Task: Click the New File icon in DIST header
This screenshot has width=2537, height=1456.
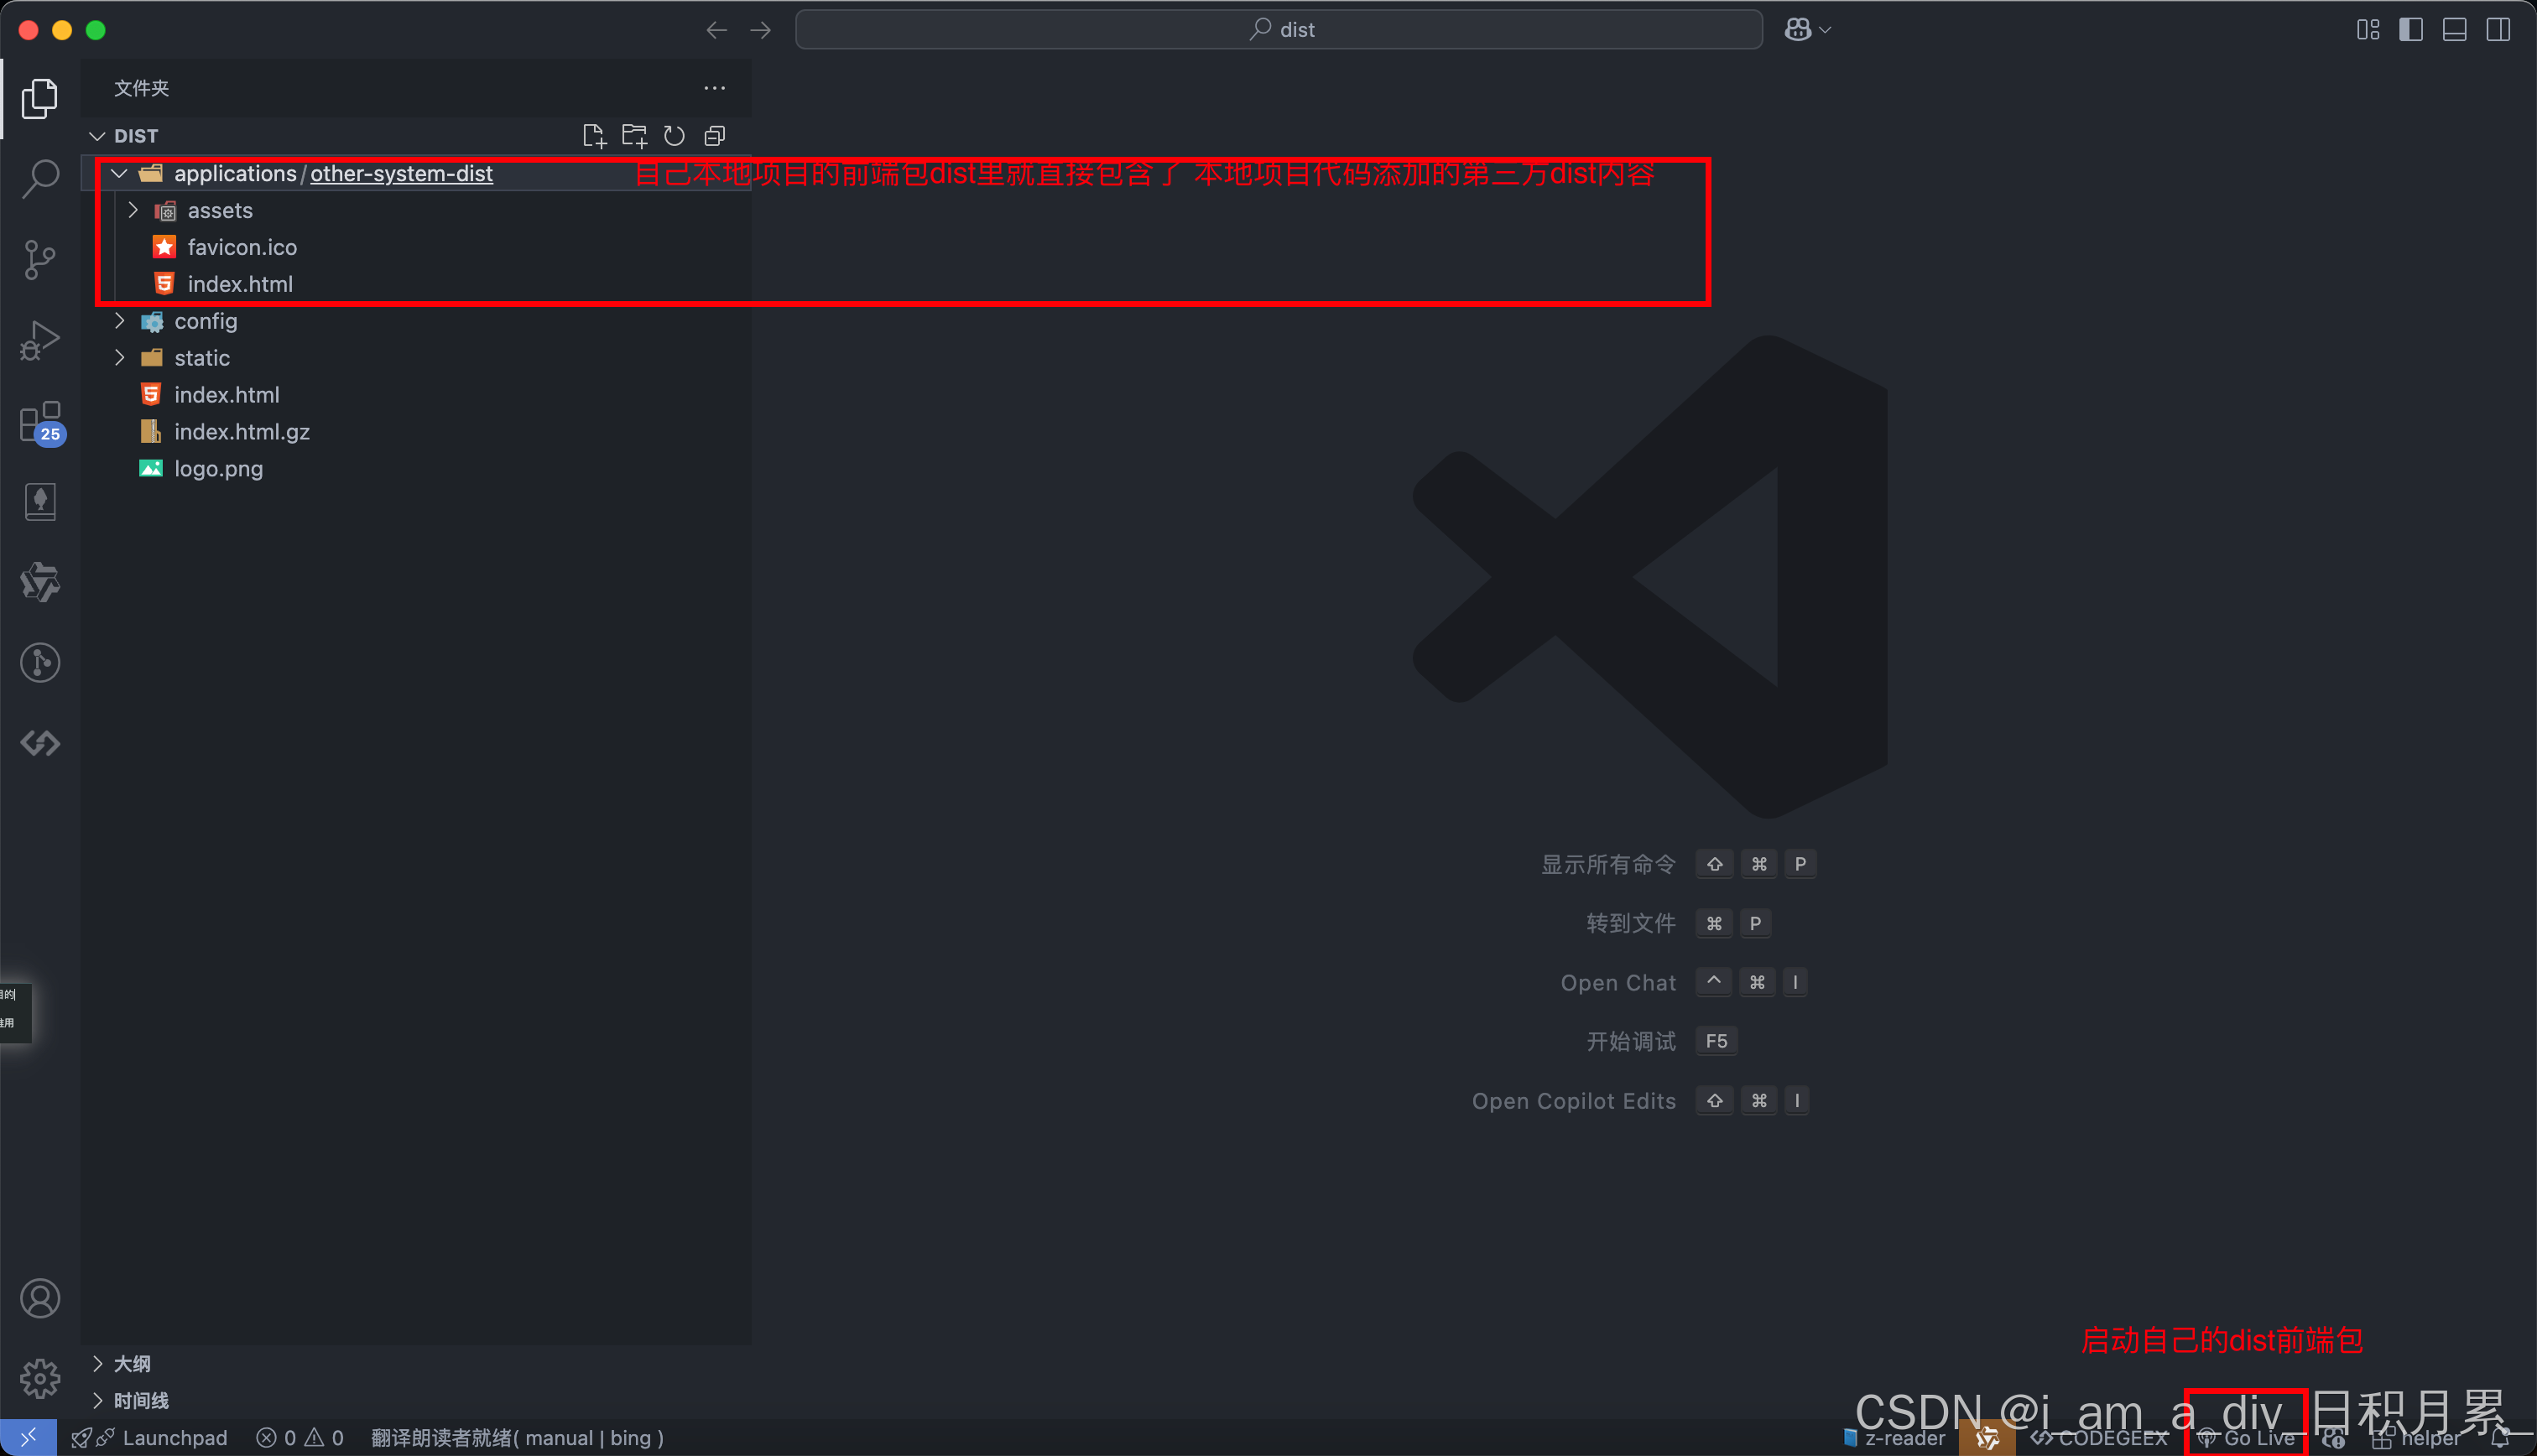Action: pos(594,136)
